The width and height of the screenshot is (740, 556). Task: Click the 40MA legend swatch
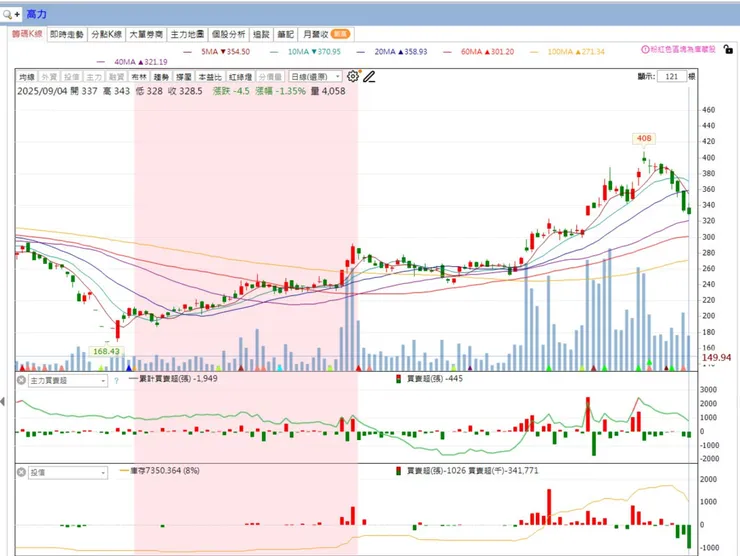(101, 62)
